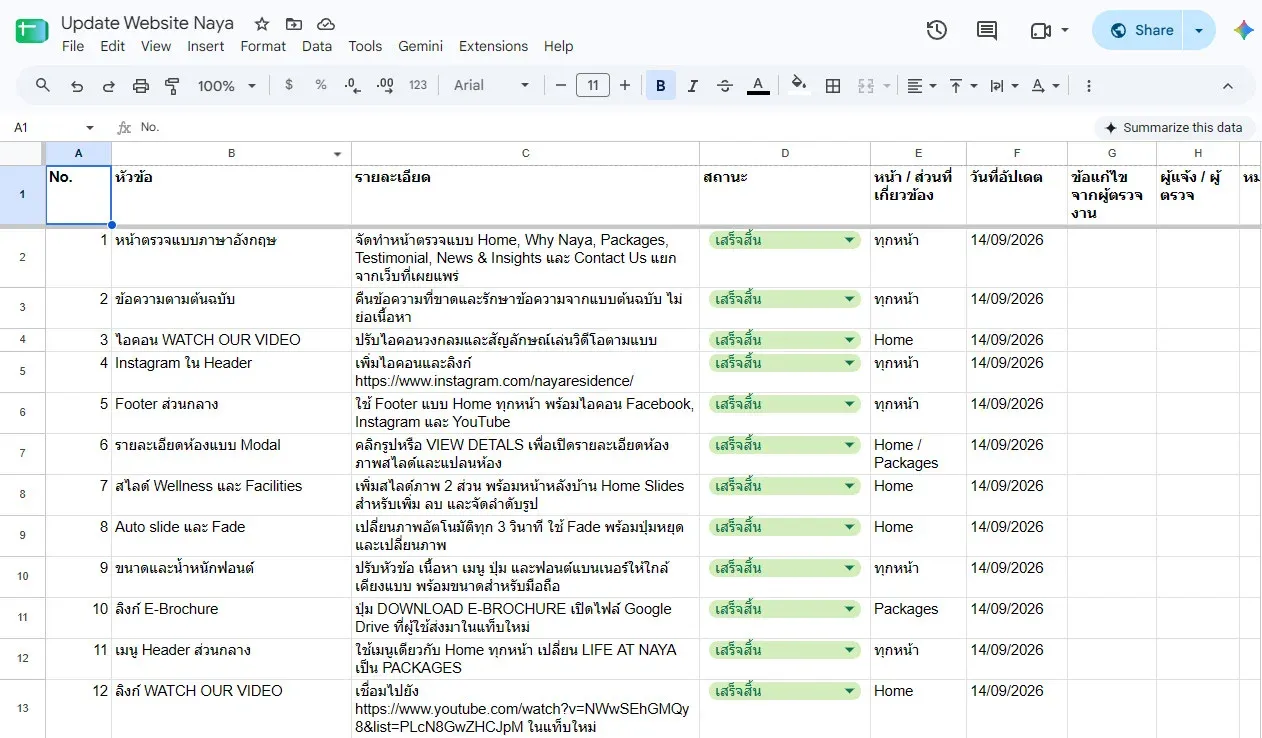
Task: Toggle bold formatting
Action: [660, 86]
